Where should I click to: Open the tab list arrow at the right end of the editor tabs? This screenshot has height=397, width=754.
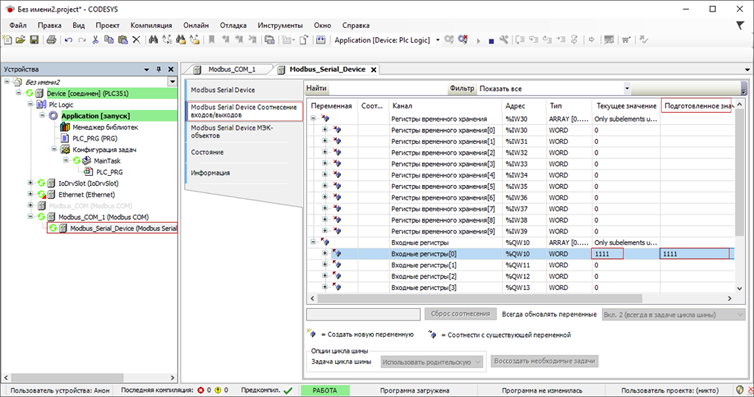[x=747, y=70]
